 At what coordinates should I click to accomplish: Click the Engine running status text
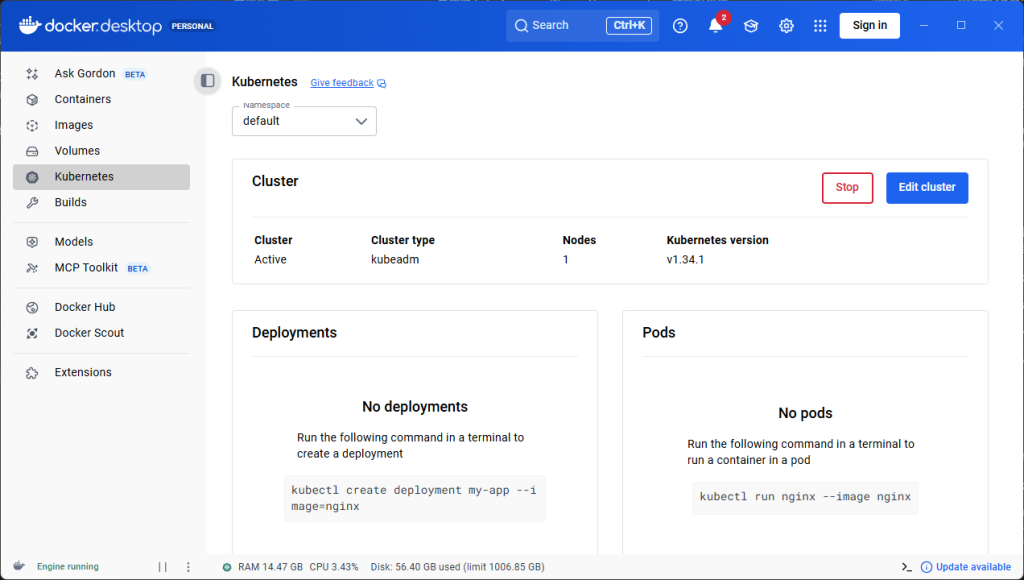(x=68, y=567)
